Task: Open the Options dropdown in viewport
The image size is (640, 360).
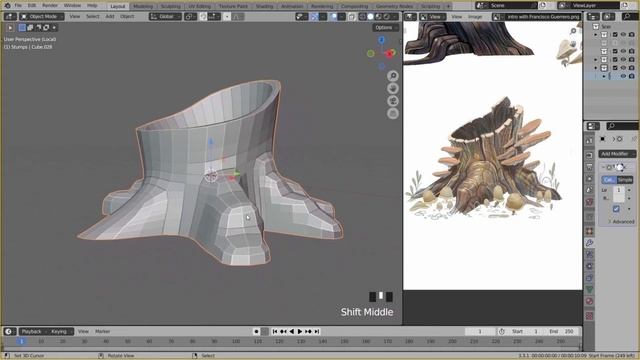Action: 385,28
